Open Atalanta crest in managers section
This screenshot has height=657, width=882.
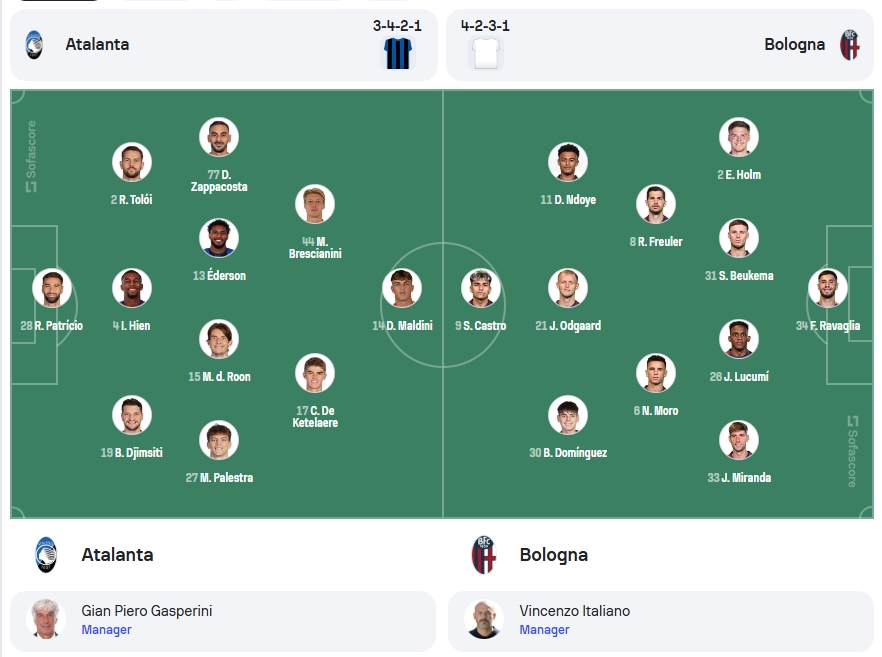[x=46, y=555]
